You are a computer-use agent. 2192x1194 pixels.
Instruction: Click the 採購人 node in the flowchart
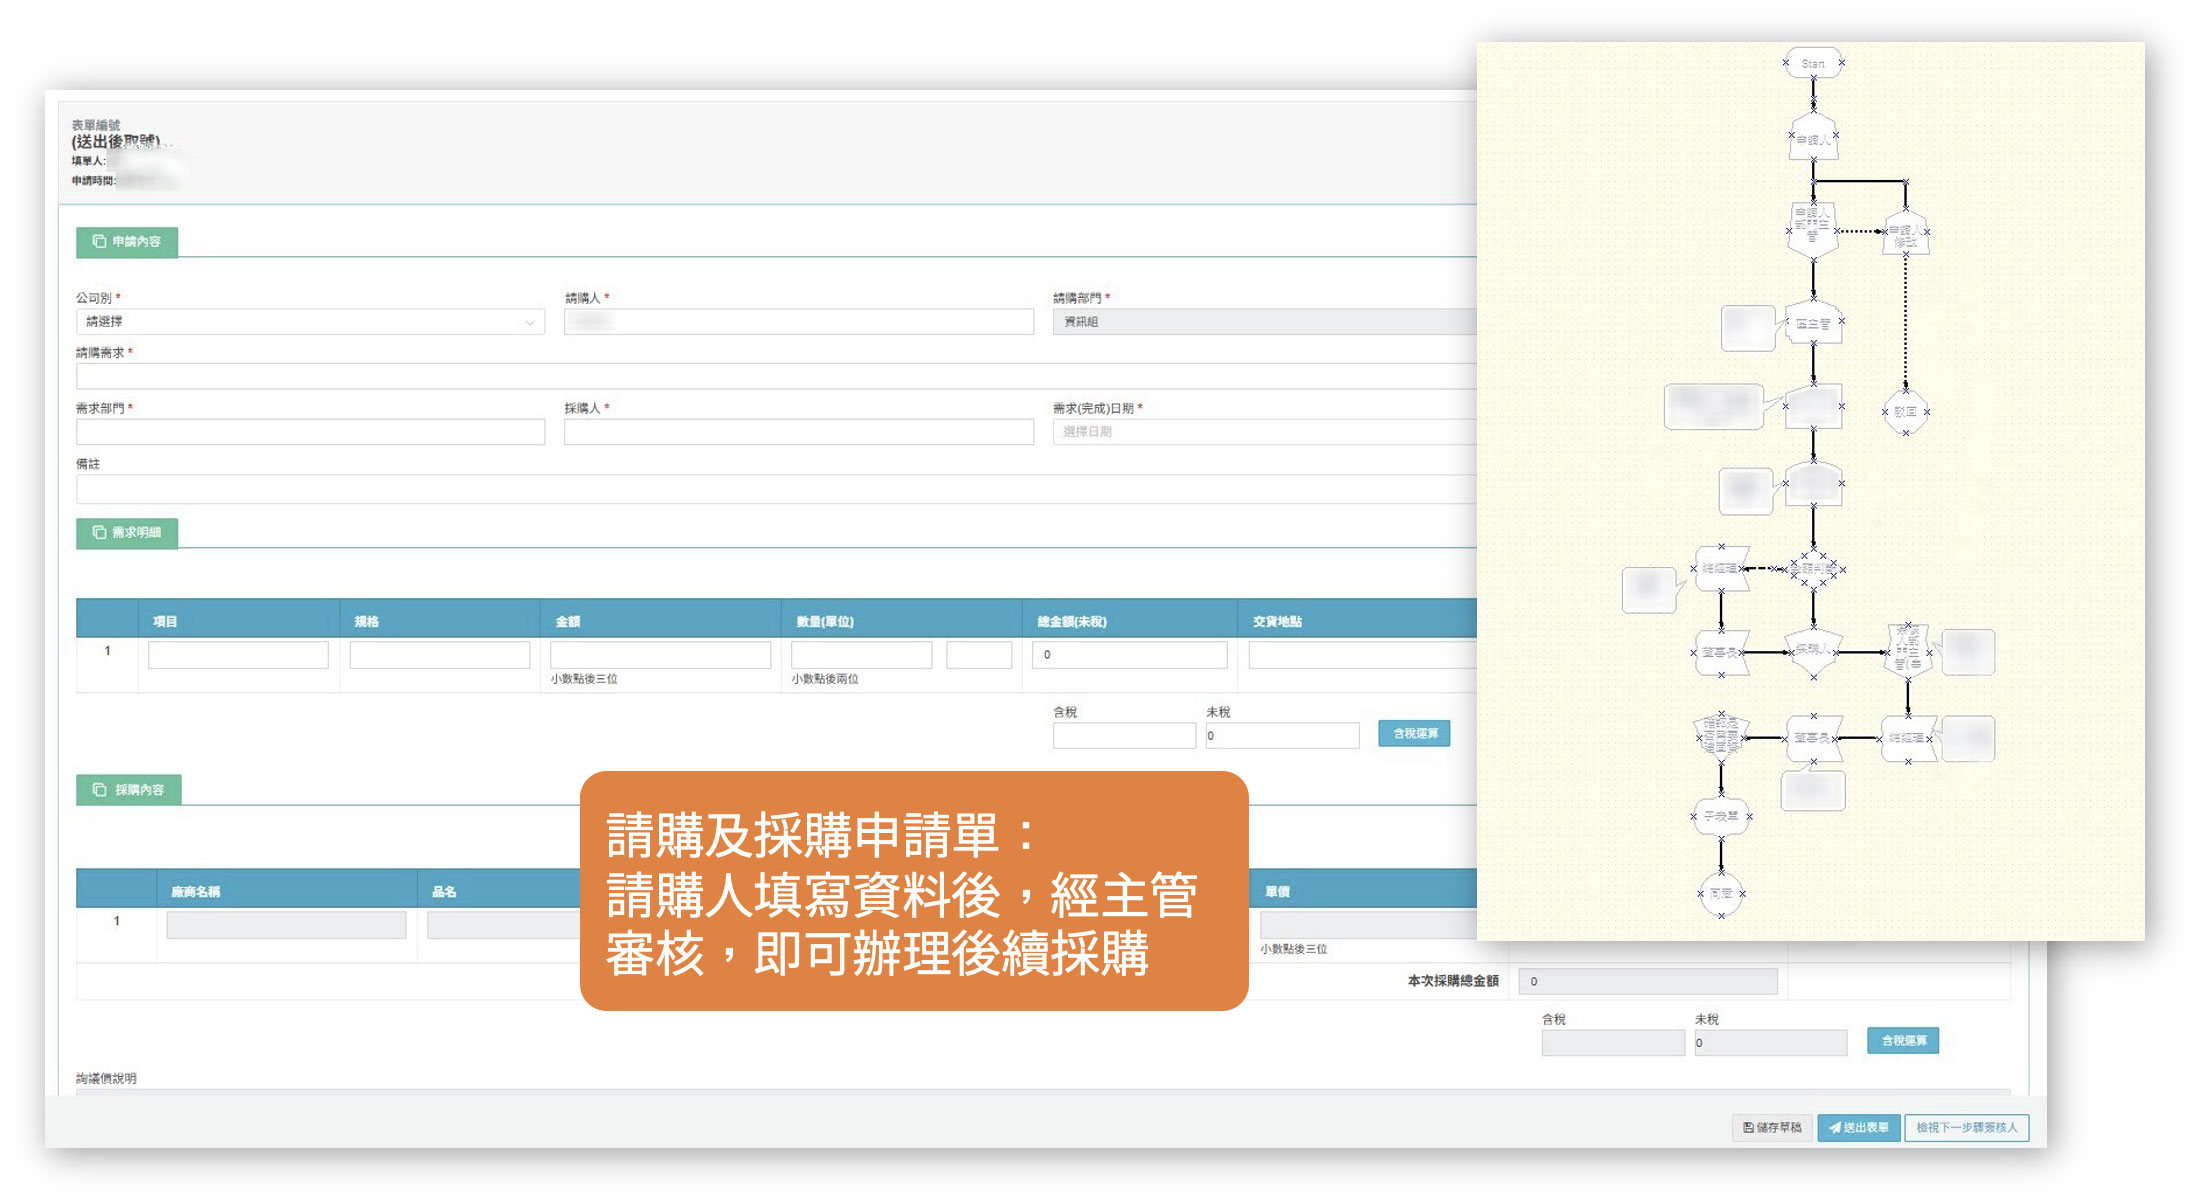tap(1813, 651)
